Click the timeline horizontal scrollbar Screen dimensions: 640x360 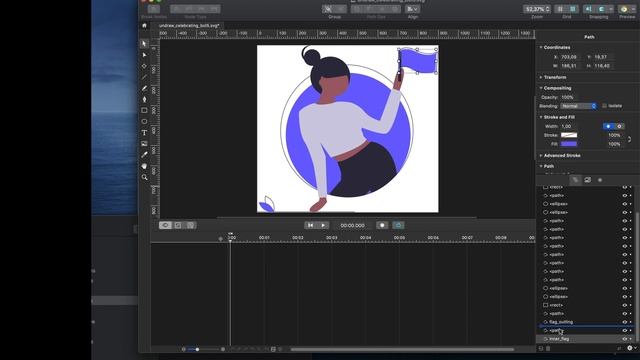402,349
